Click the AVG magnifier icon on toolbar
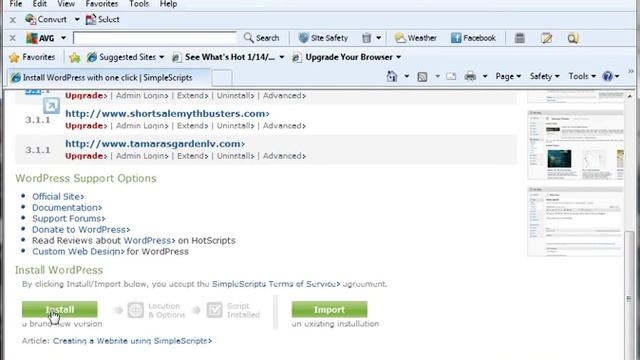Screen dimensions: 640x360 [x=573, y=38]
